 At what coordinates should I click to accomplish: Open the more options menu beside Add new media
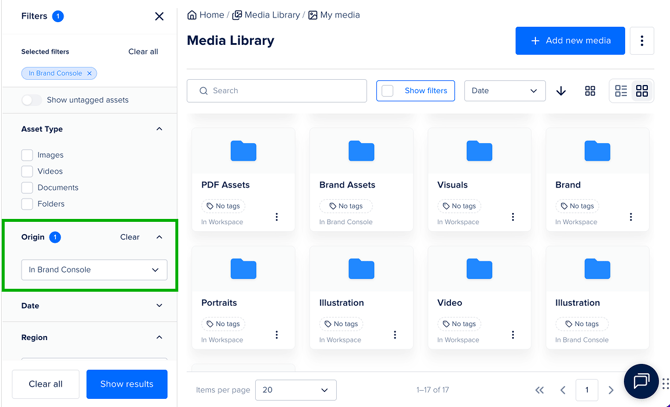point(642,41)
